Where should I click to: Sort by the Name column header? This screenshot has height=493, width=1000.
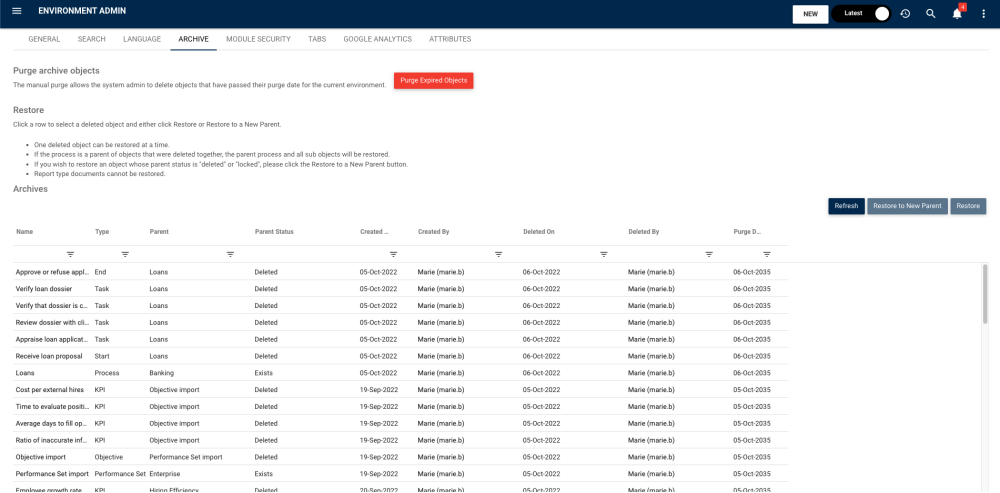pyautogui.click(x=24, y=232)
